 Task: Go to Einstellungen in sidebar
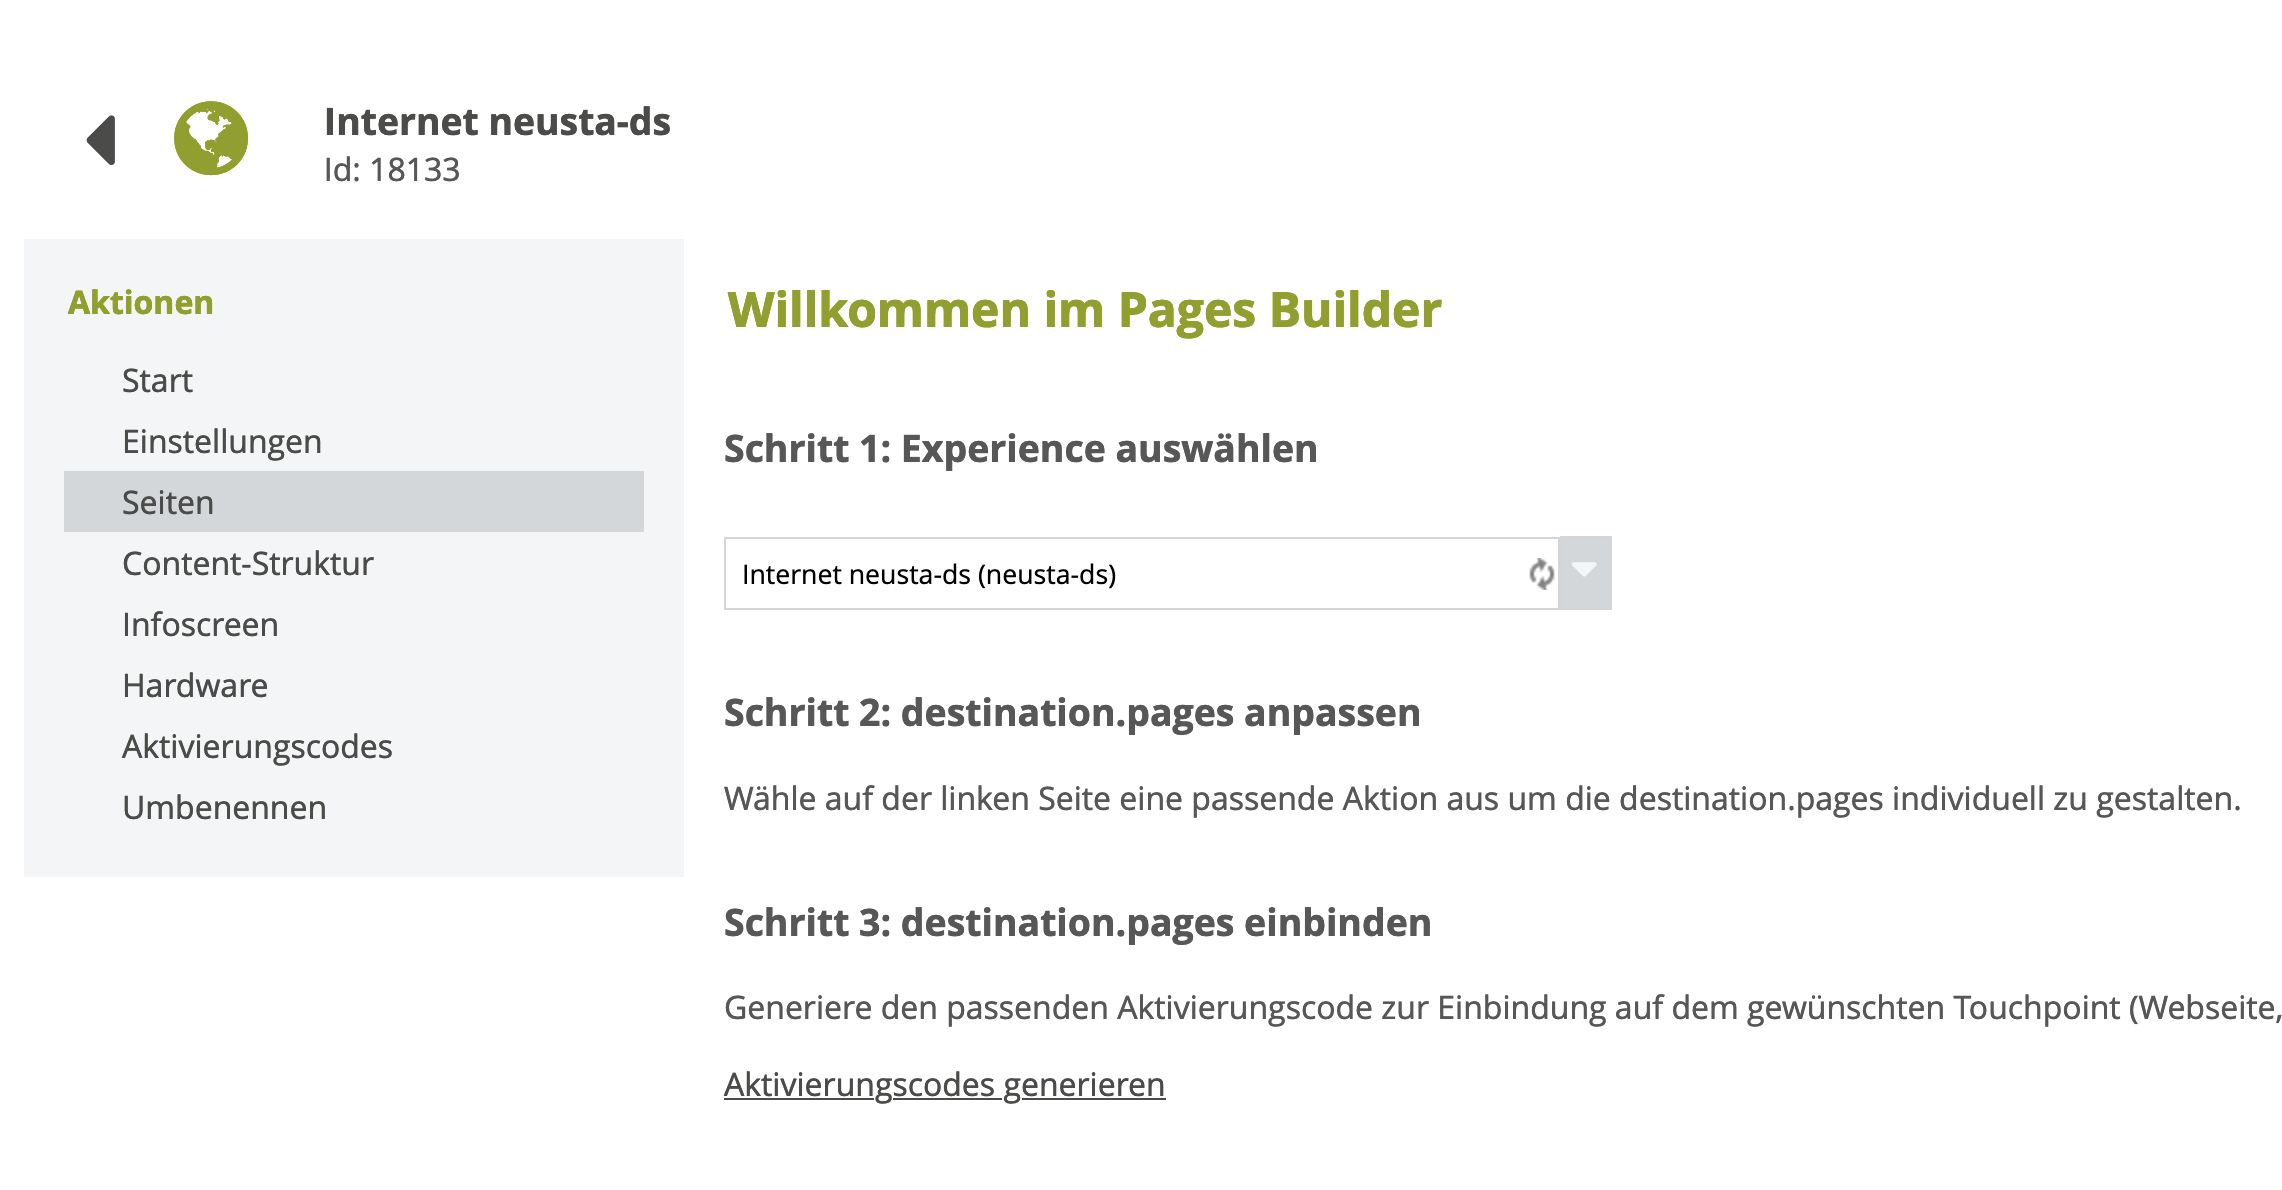(x=222, y=441)
